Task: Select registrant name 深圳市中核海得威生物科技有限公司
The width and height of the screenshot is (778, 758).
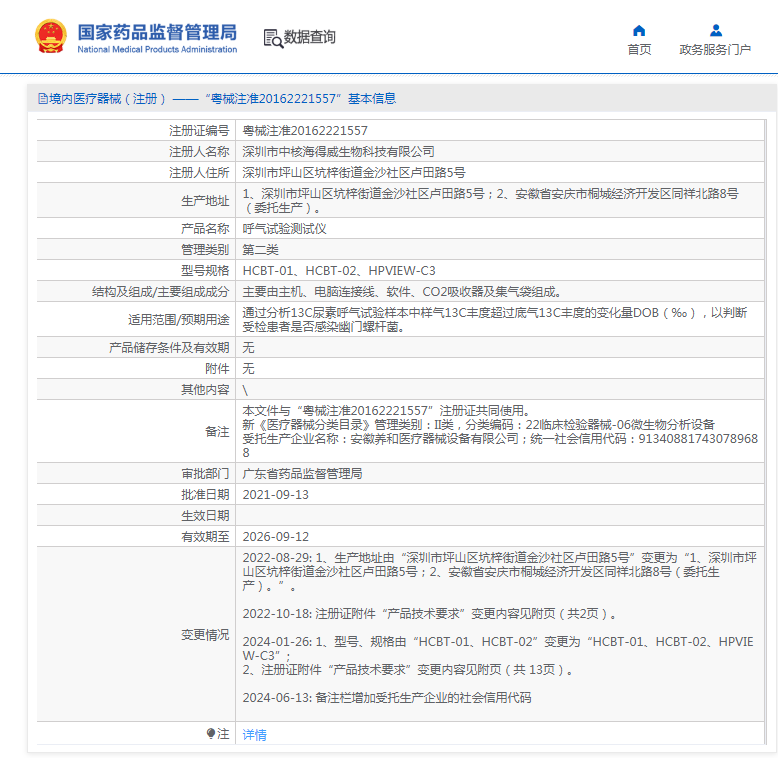Action: point(338,151)
